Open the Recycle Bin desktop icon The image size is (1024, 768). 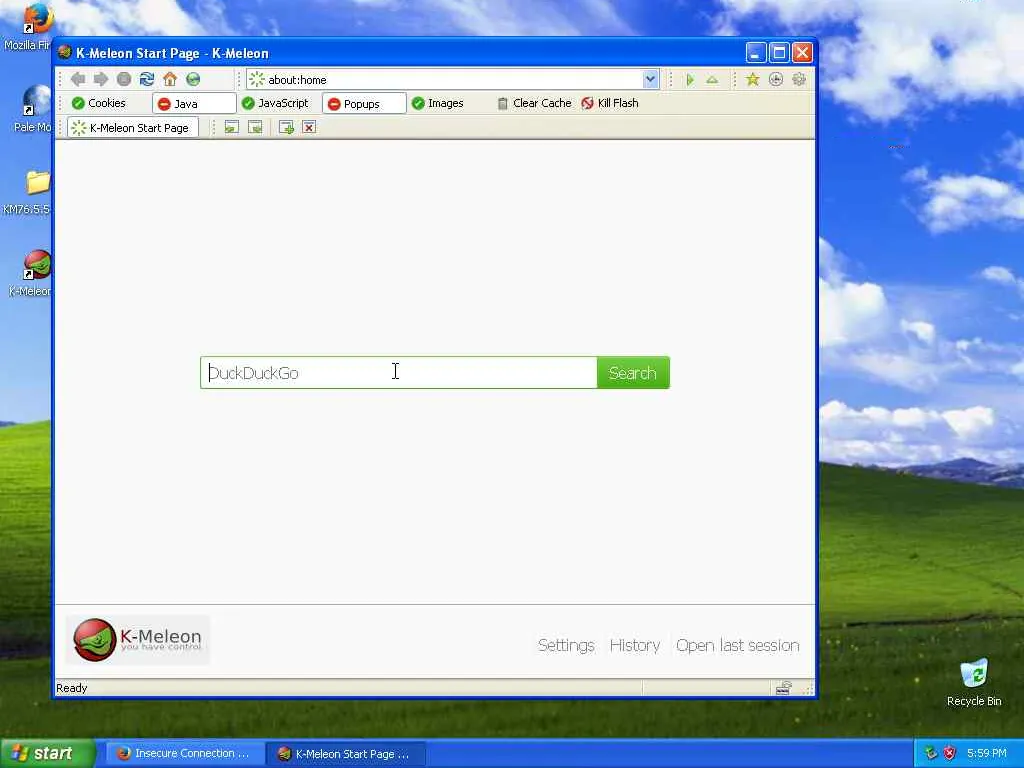point(974,682)
